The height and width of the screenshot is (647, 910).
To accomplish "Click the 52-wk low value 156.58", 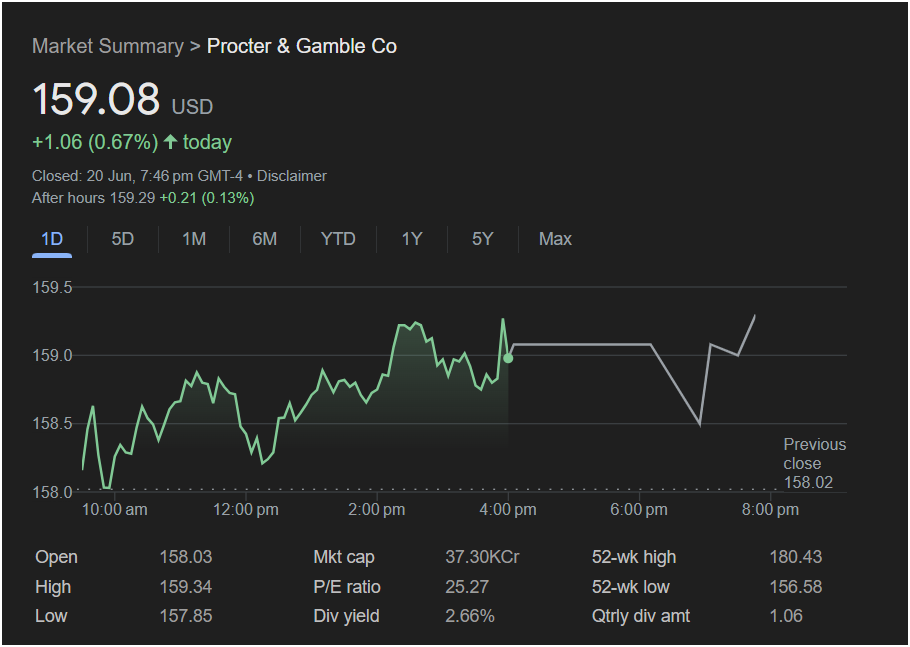I will pos(796,587).
